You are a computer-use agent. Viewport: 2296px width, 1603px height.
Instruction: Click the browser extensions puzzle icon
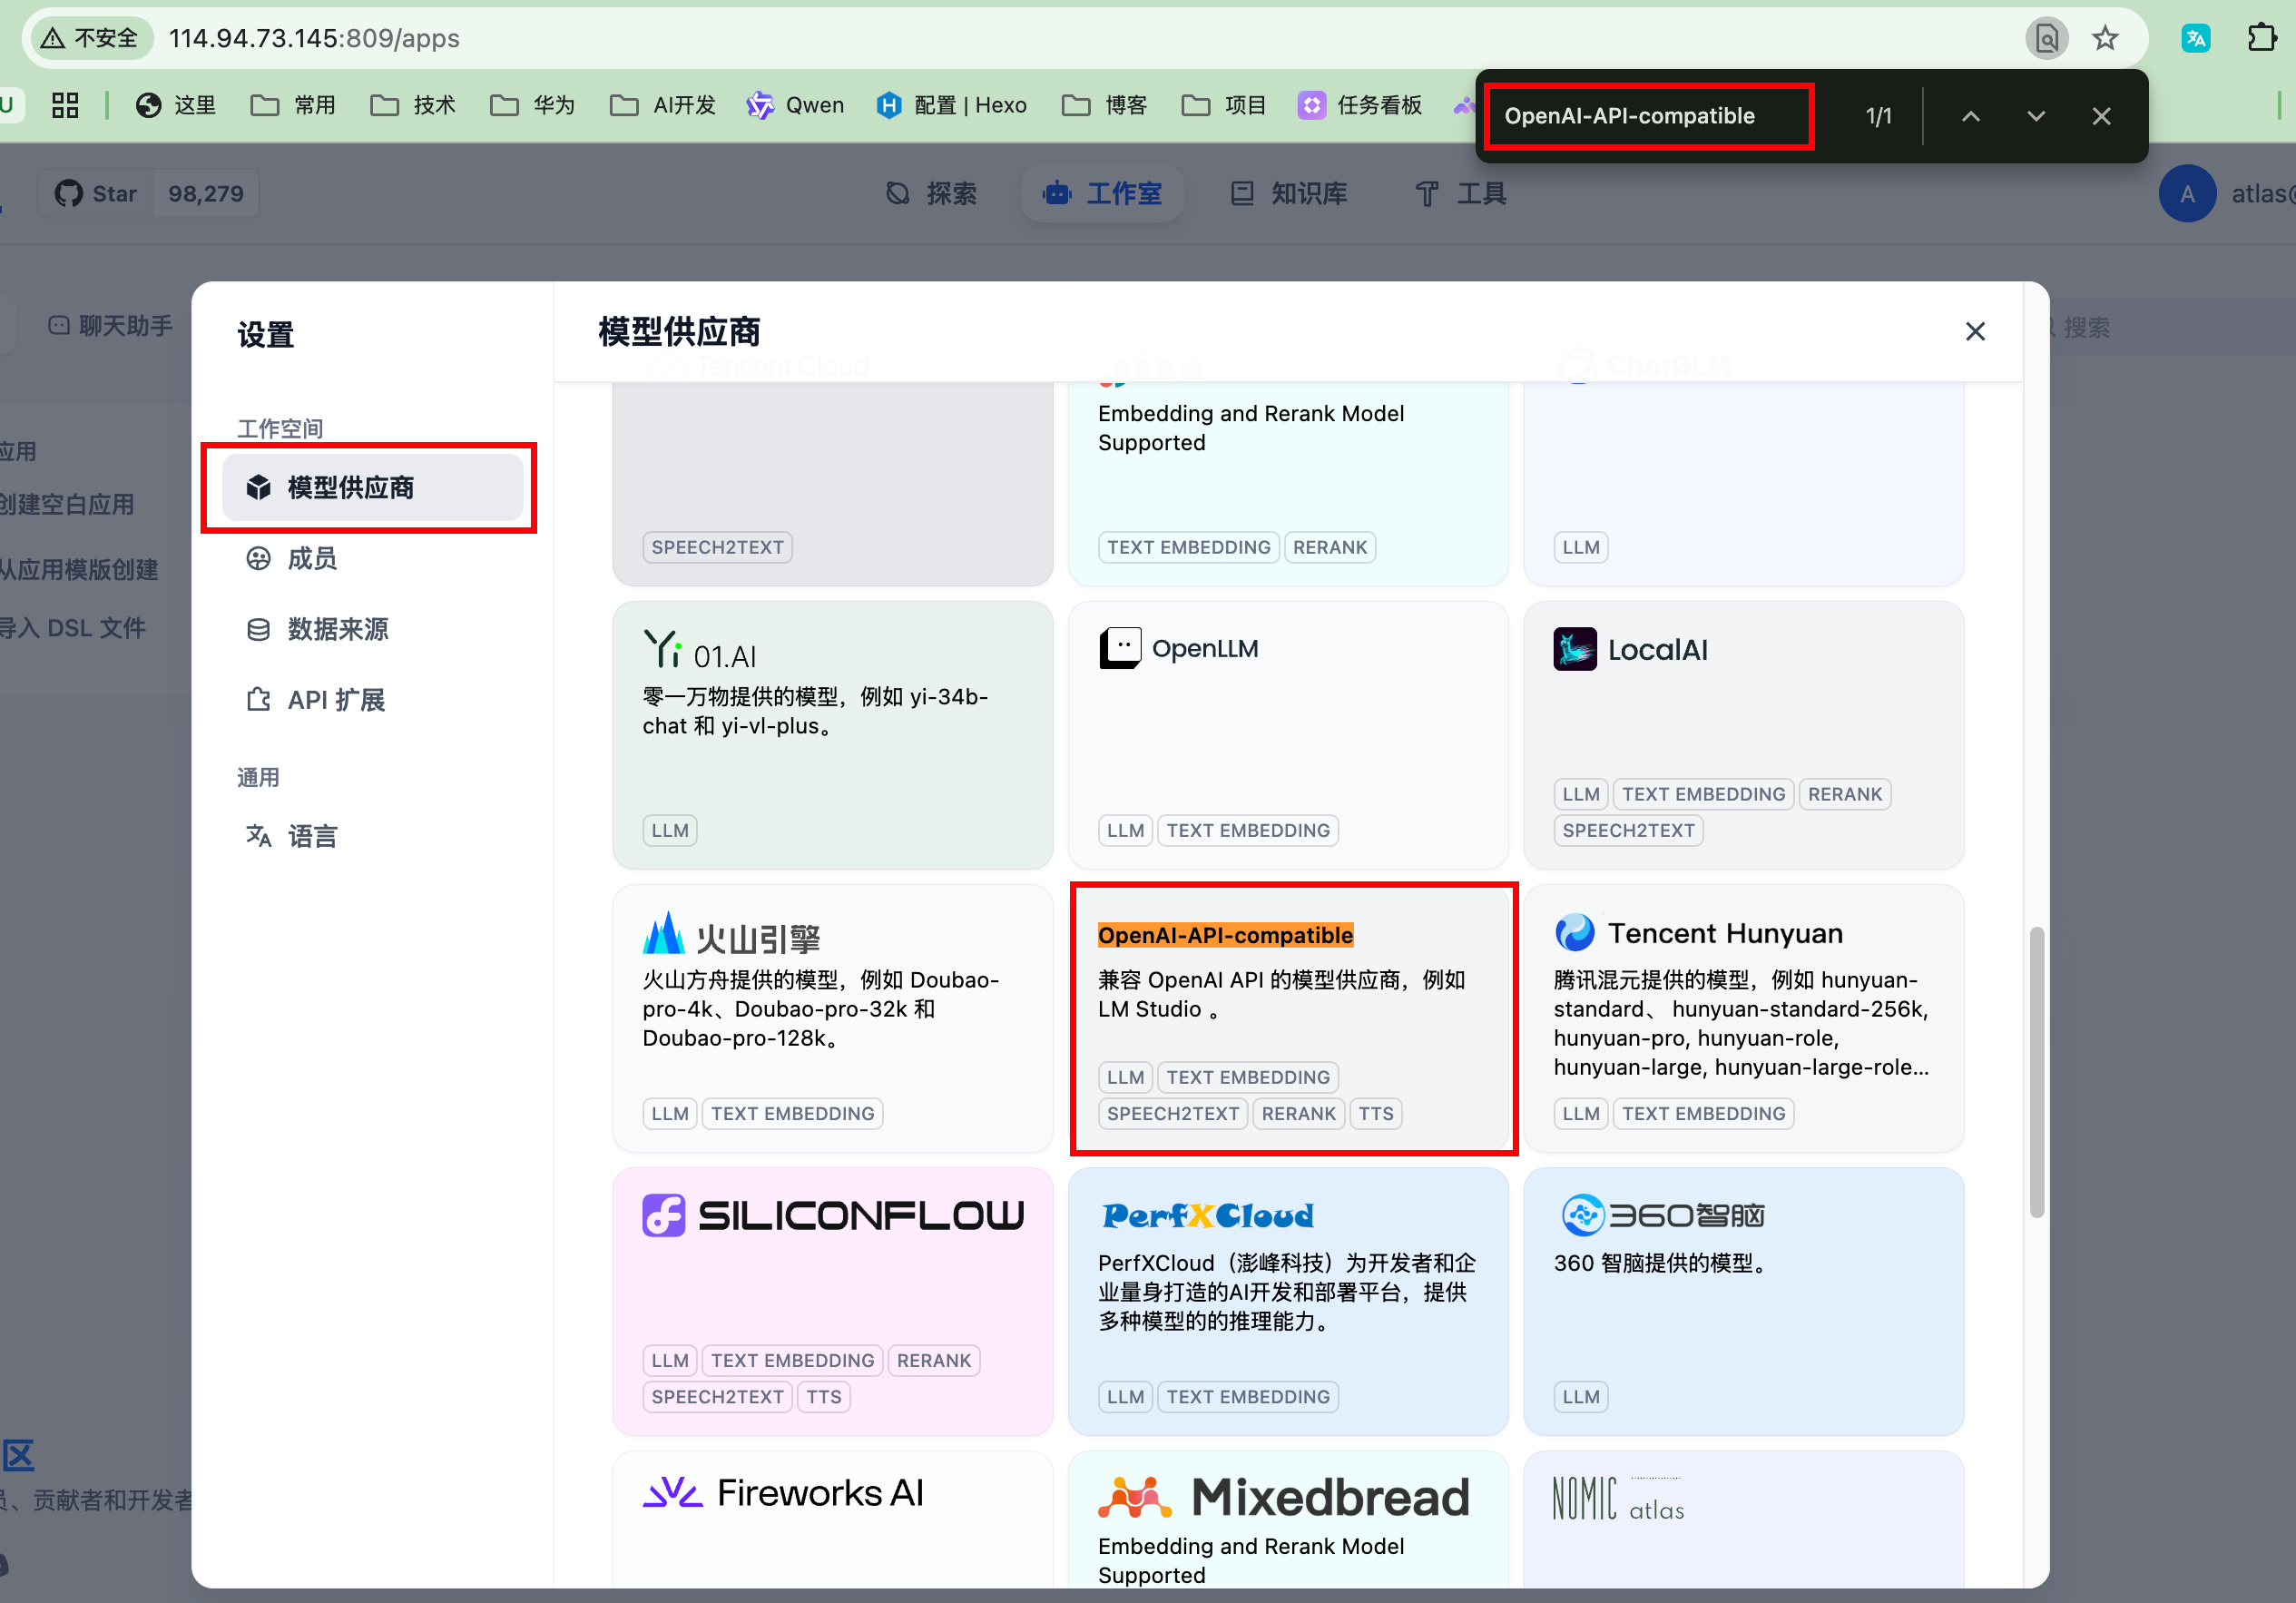pos(2261,39)
